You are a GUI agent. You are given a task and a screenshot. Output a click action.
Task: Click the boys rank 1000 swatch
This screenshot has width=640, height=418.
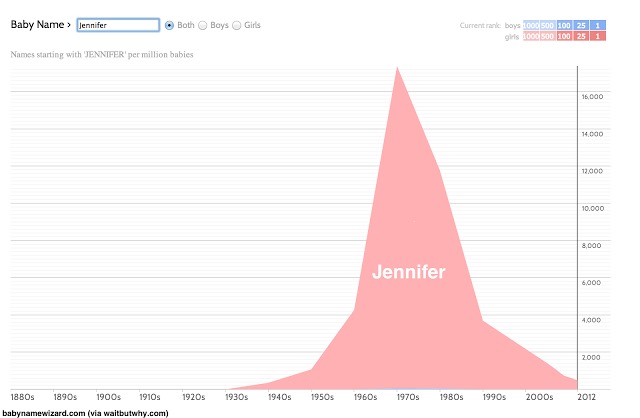531,25
